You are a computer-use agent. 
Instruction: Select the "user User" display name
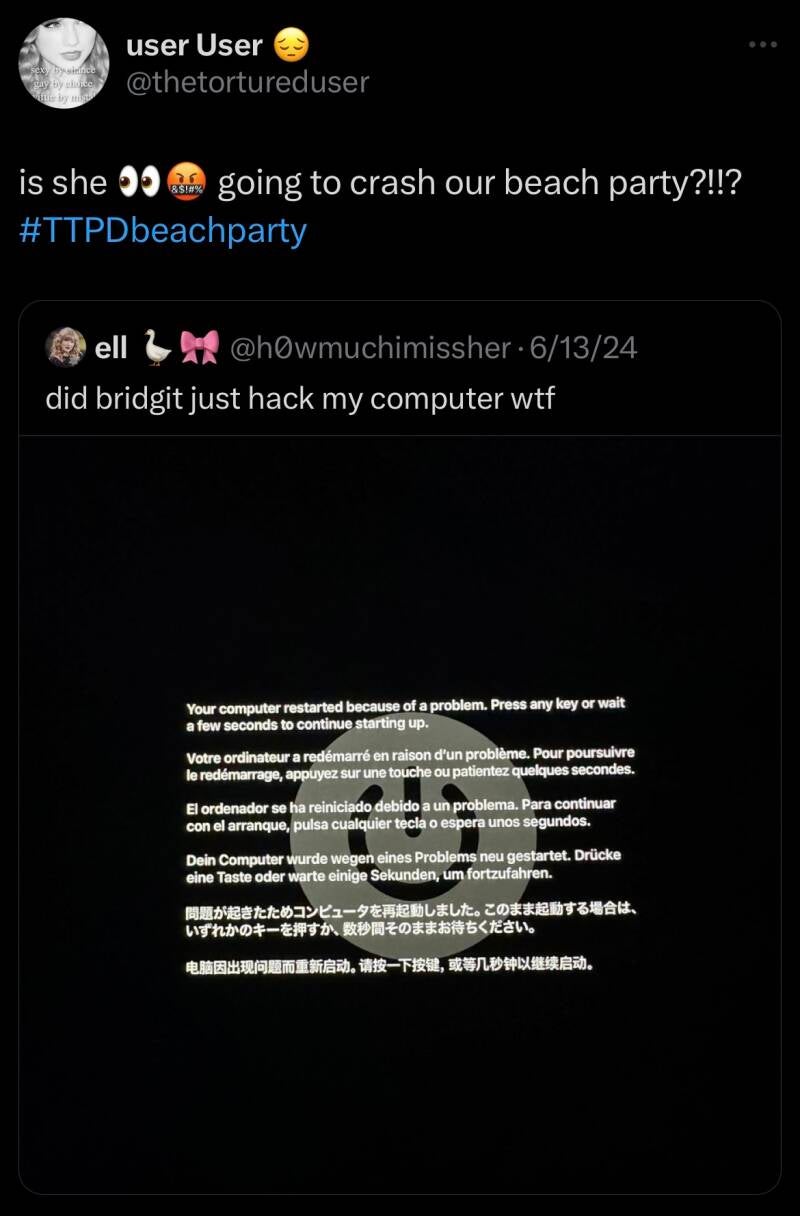195,44
